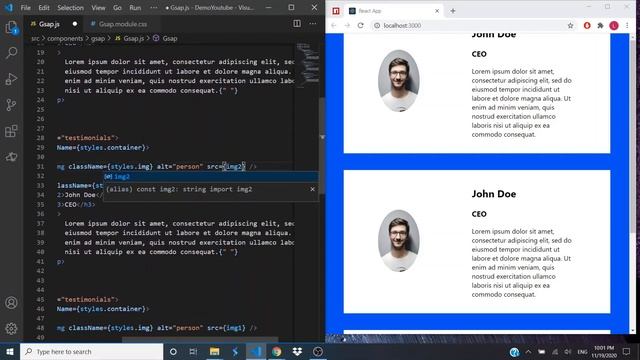Open the Manage gear in activity bar
Image resolution: width=640 pixels, height=360 pixels.
pos(11,328)
